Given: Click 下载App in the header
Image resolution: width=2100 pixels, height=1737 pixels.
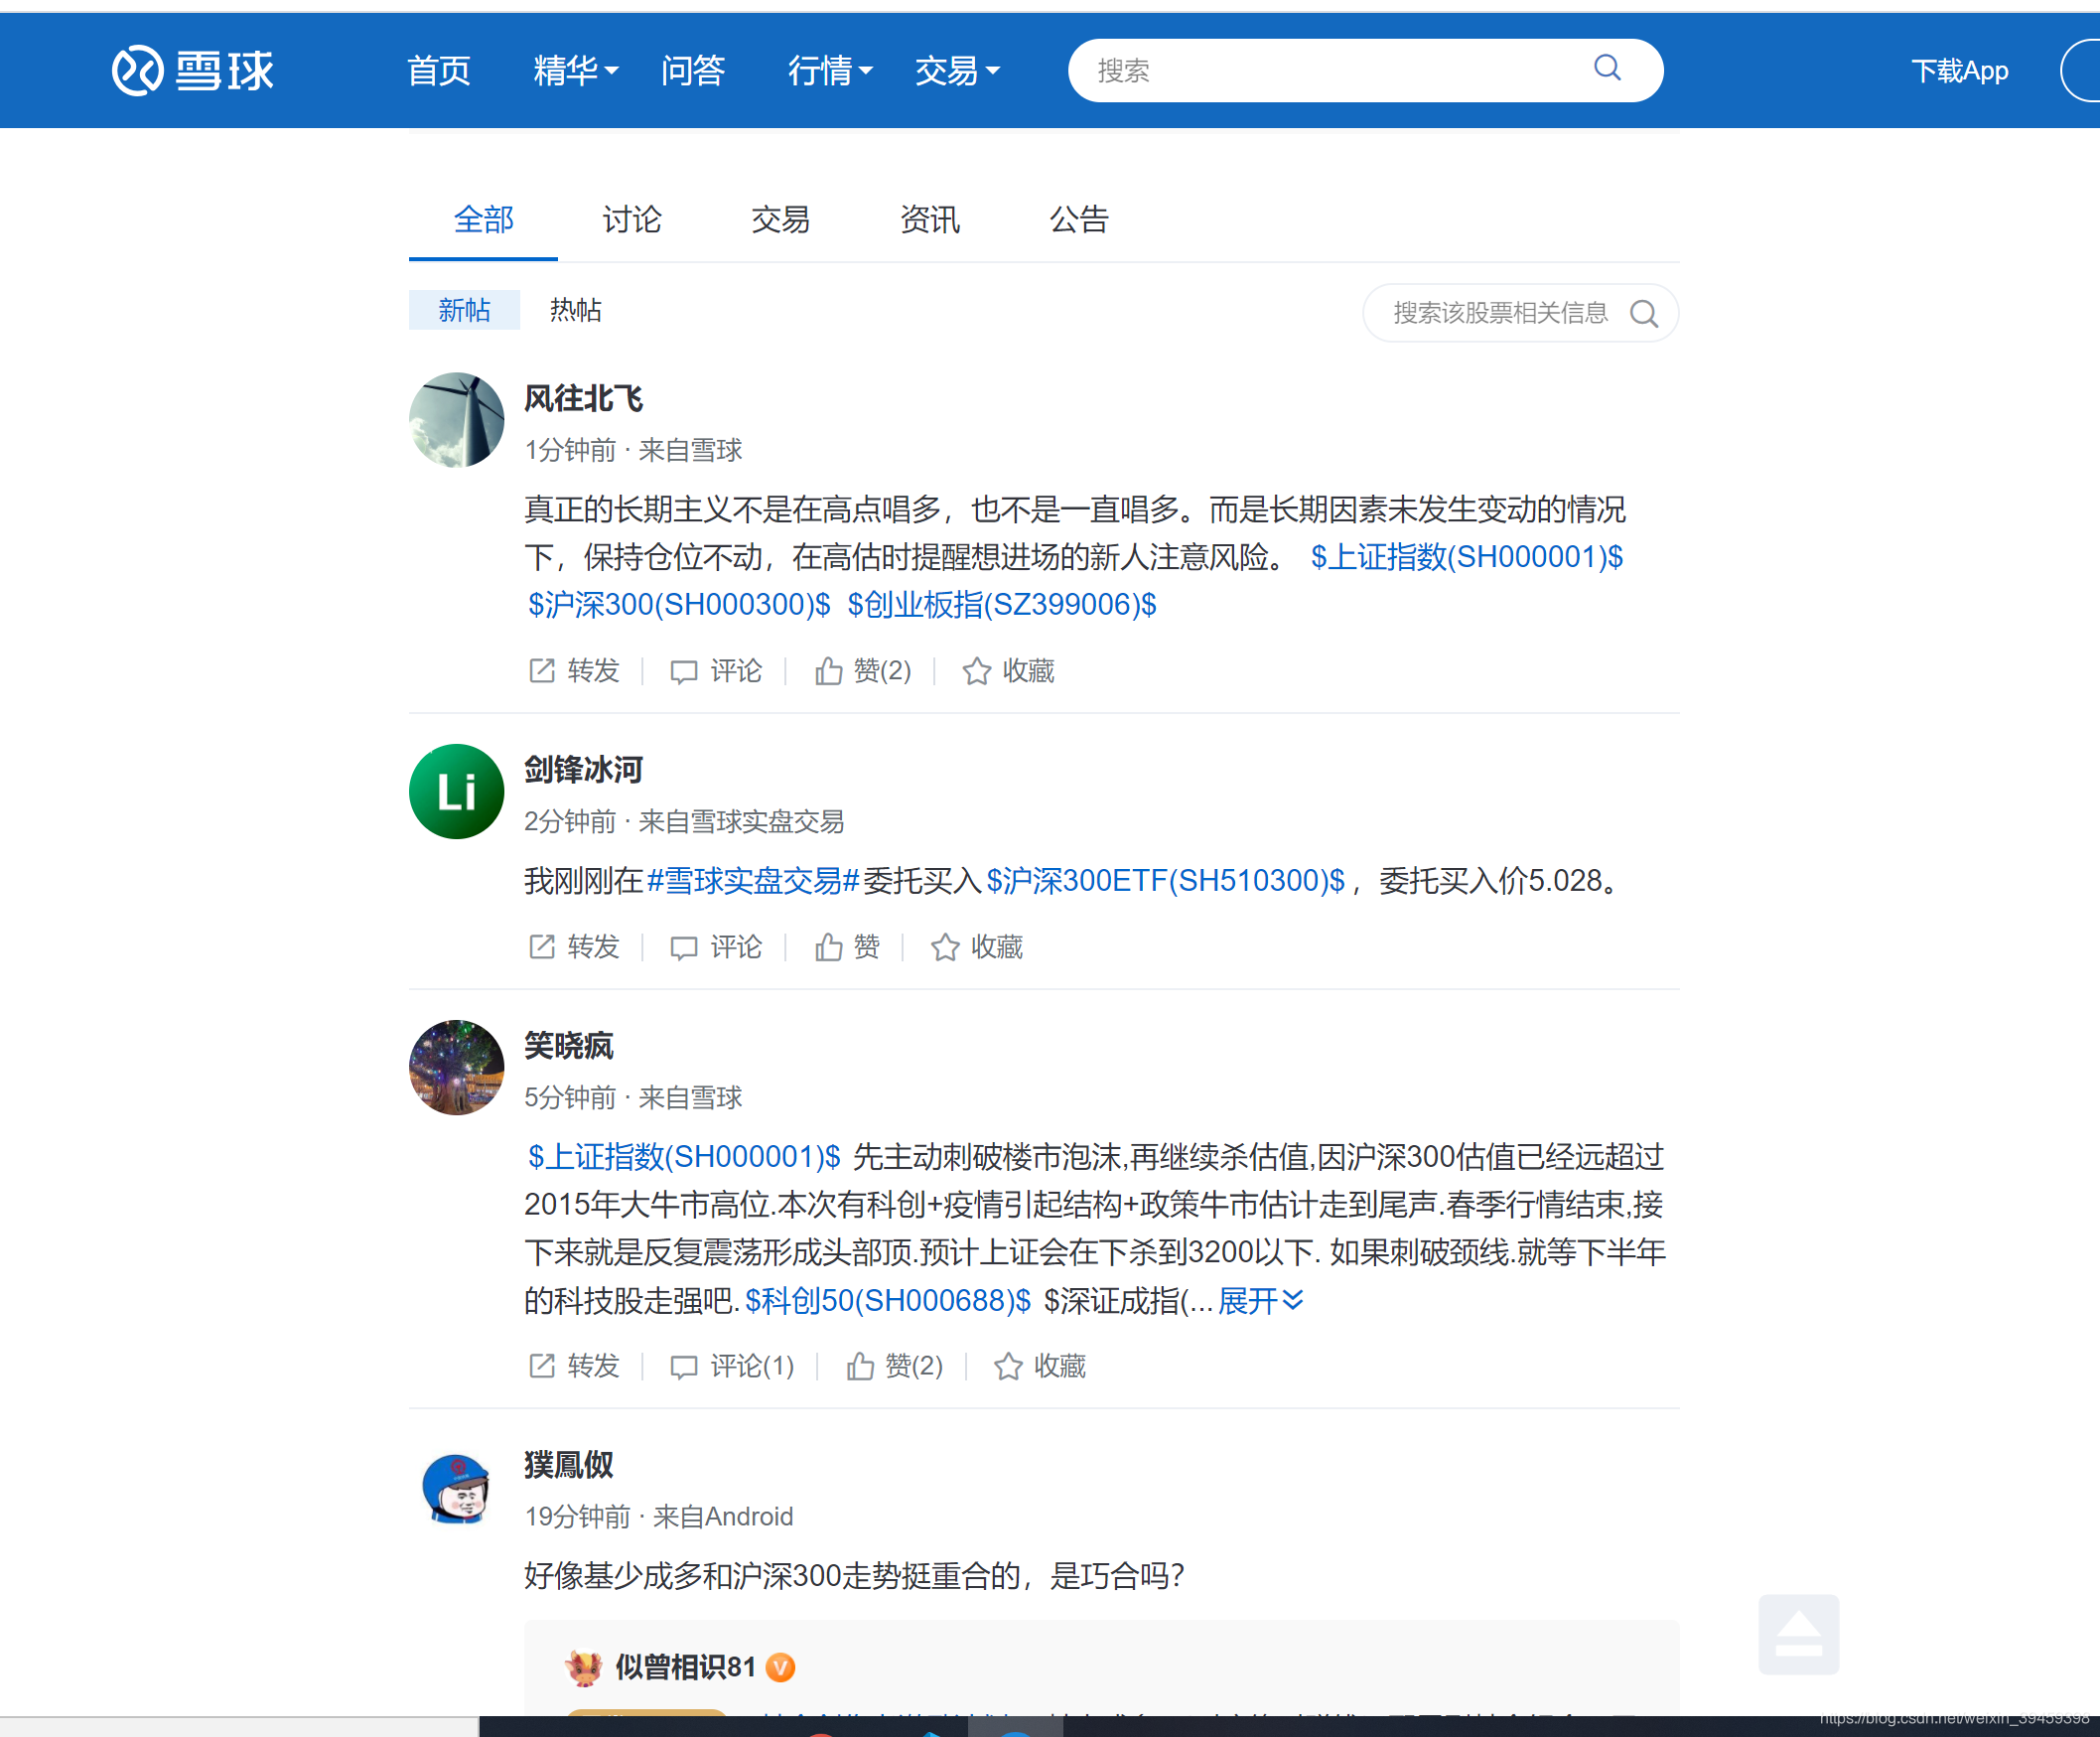Looking at the screenshot, I should pyautogui.click(x=1959, y=70).
